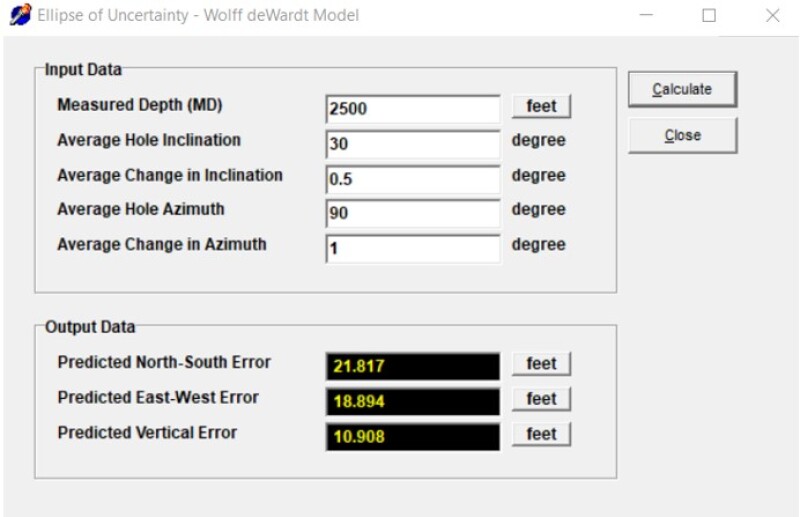800x517 pixels.
Task: Click the Close button below Calculate
Action: (682, 135)
